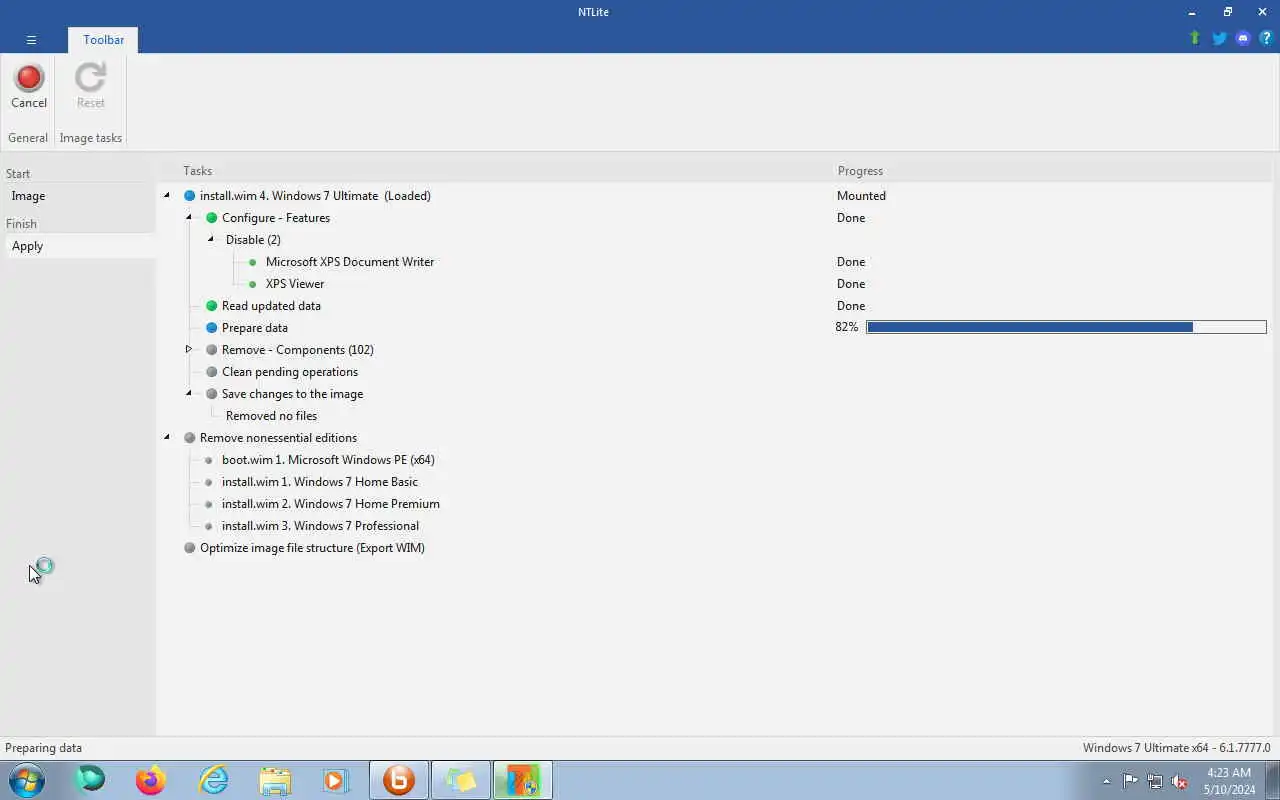The image size is (1280, 800).
Task: Click the Progress column header
Action: click(860, 171)
